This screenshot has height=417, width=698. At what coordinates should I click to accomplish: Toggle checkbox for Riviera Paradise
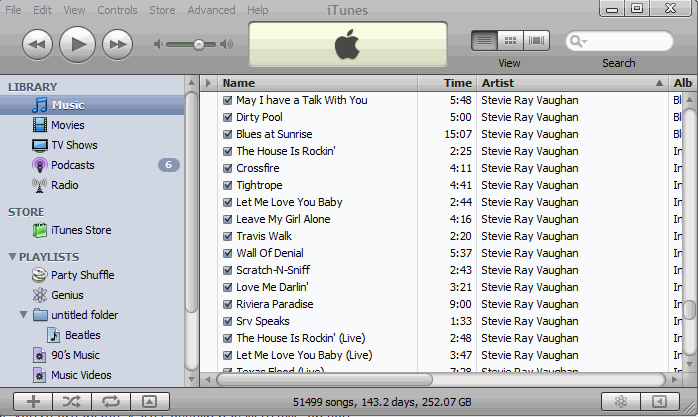point(228,304)
